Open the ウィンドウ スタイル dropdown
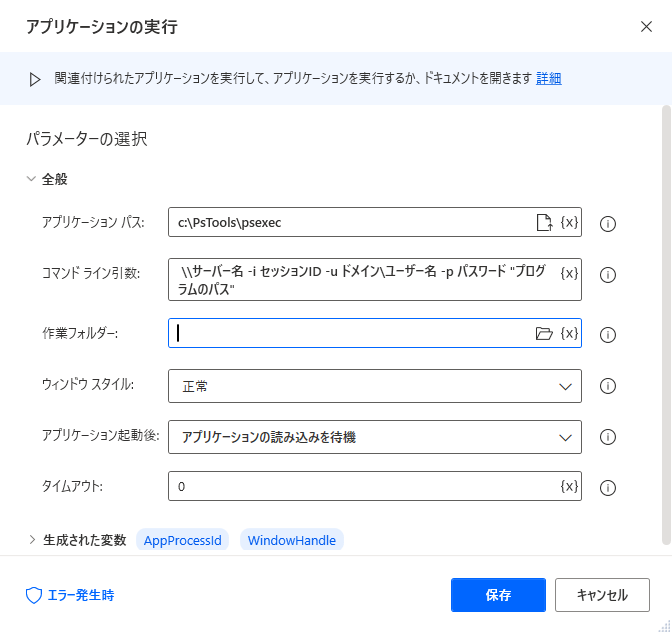The height and width of the screenshot is (634, 672). 375,386
